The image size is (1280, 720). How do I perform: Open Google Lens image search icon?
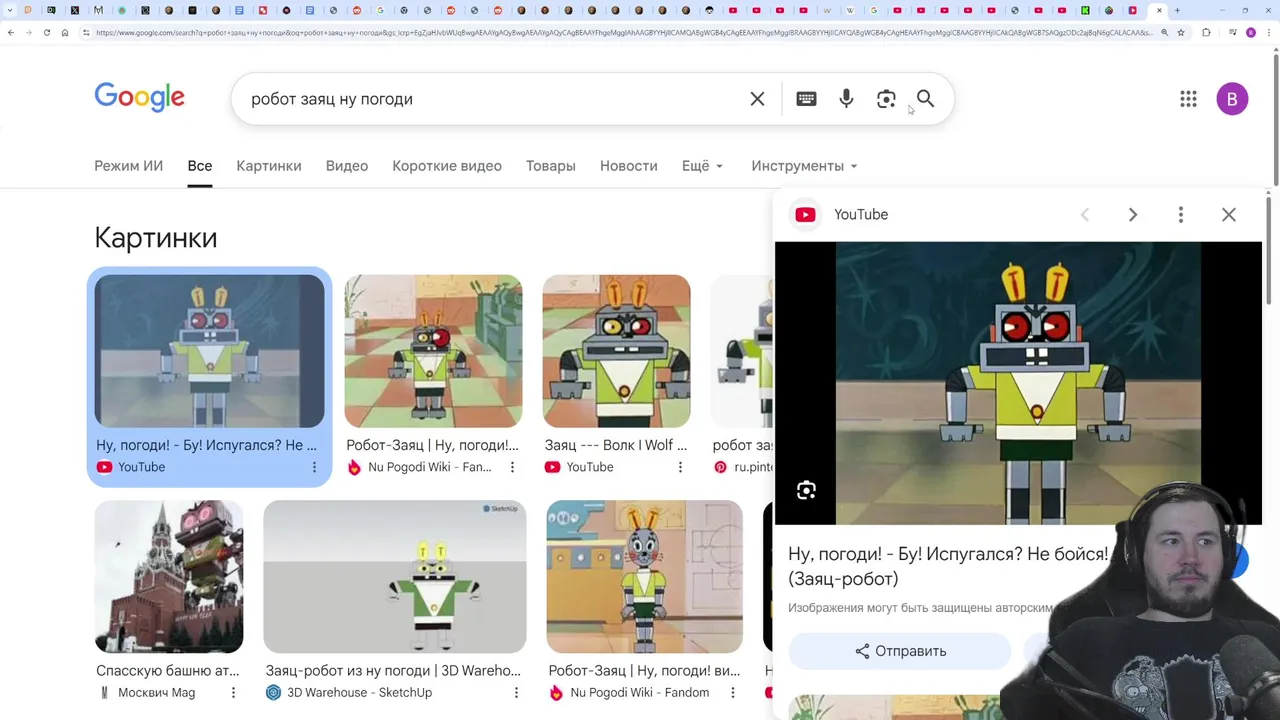[886, 99]
